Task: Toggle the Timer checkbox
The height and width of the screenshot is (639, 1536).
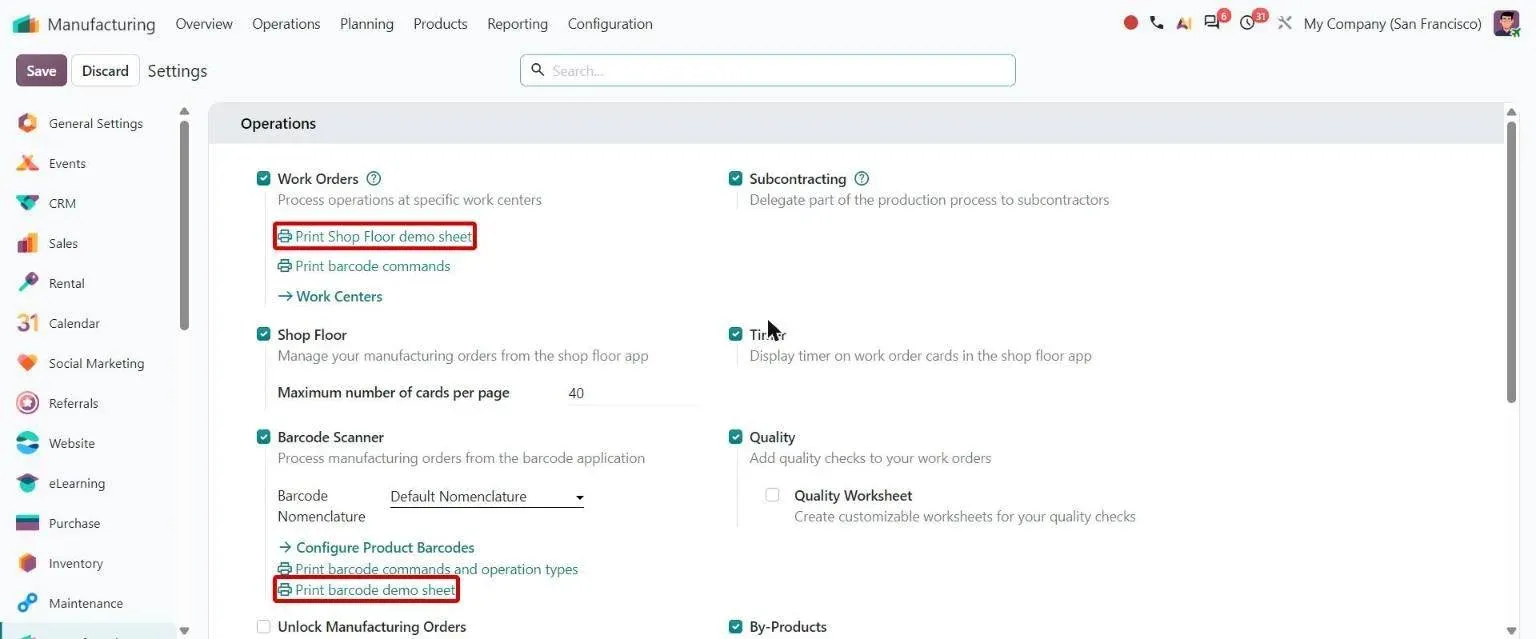Action: point(736,335)
